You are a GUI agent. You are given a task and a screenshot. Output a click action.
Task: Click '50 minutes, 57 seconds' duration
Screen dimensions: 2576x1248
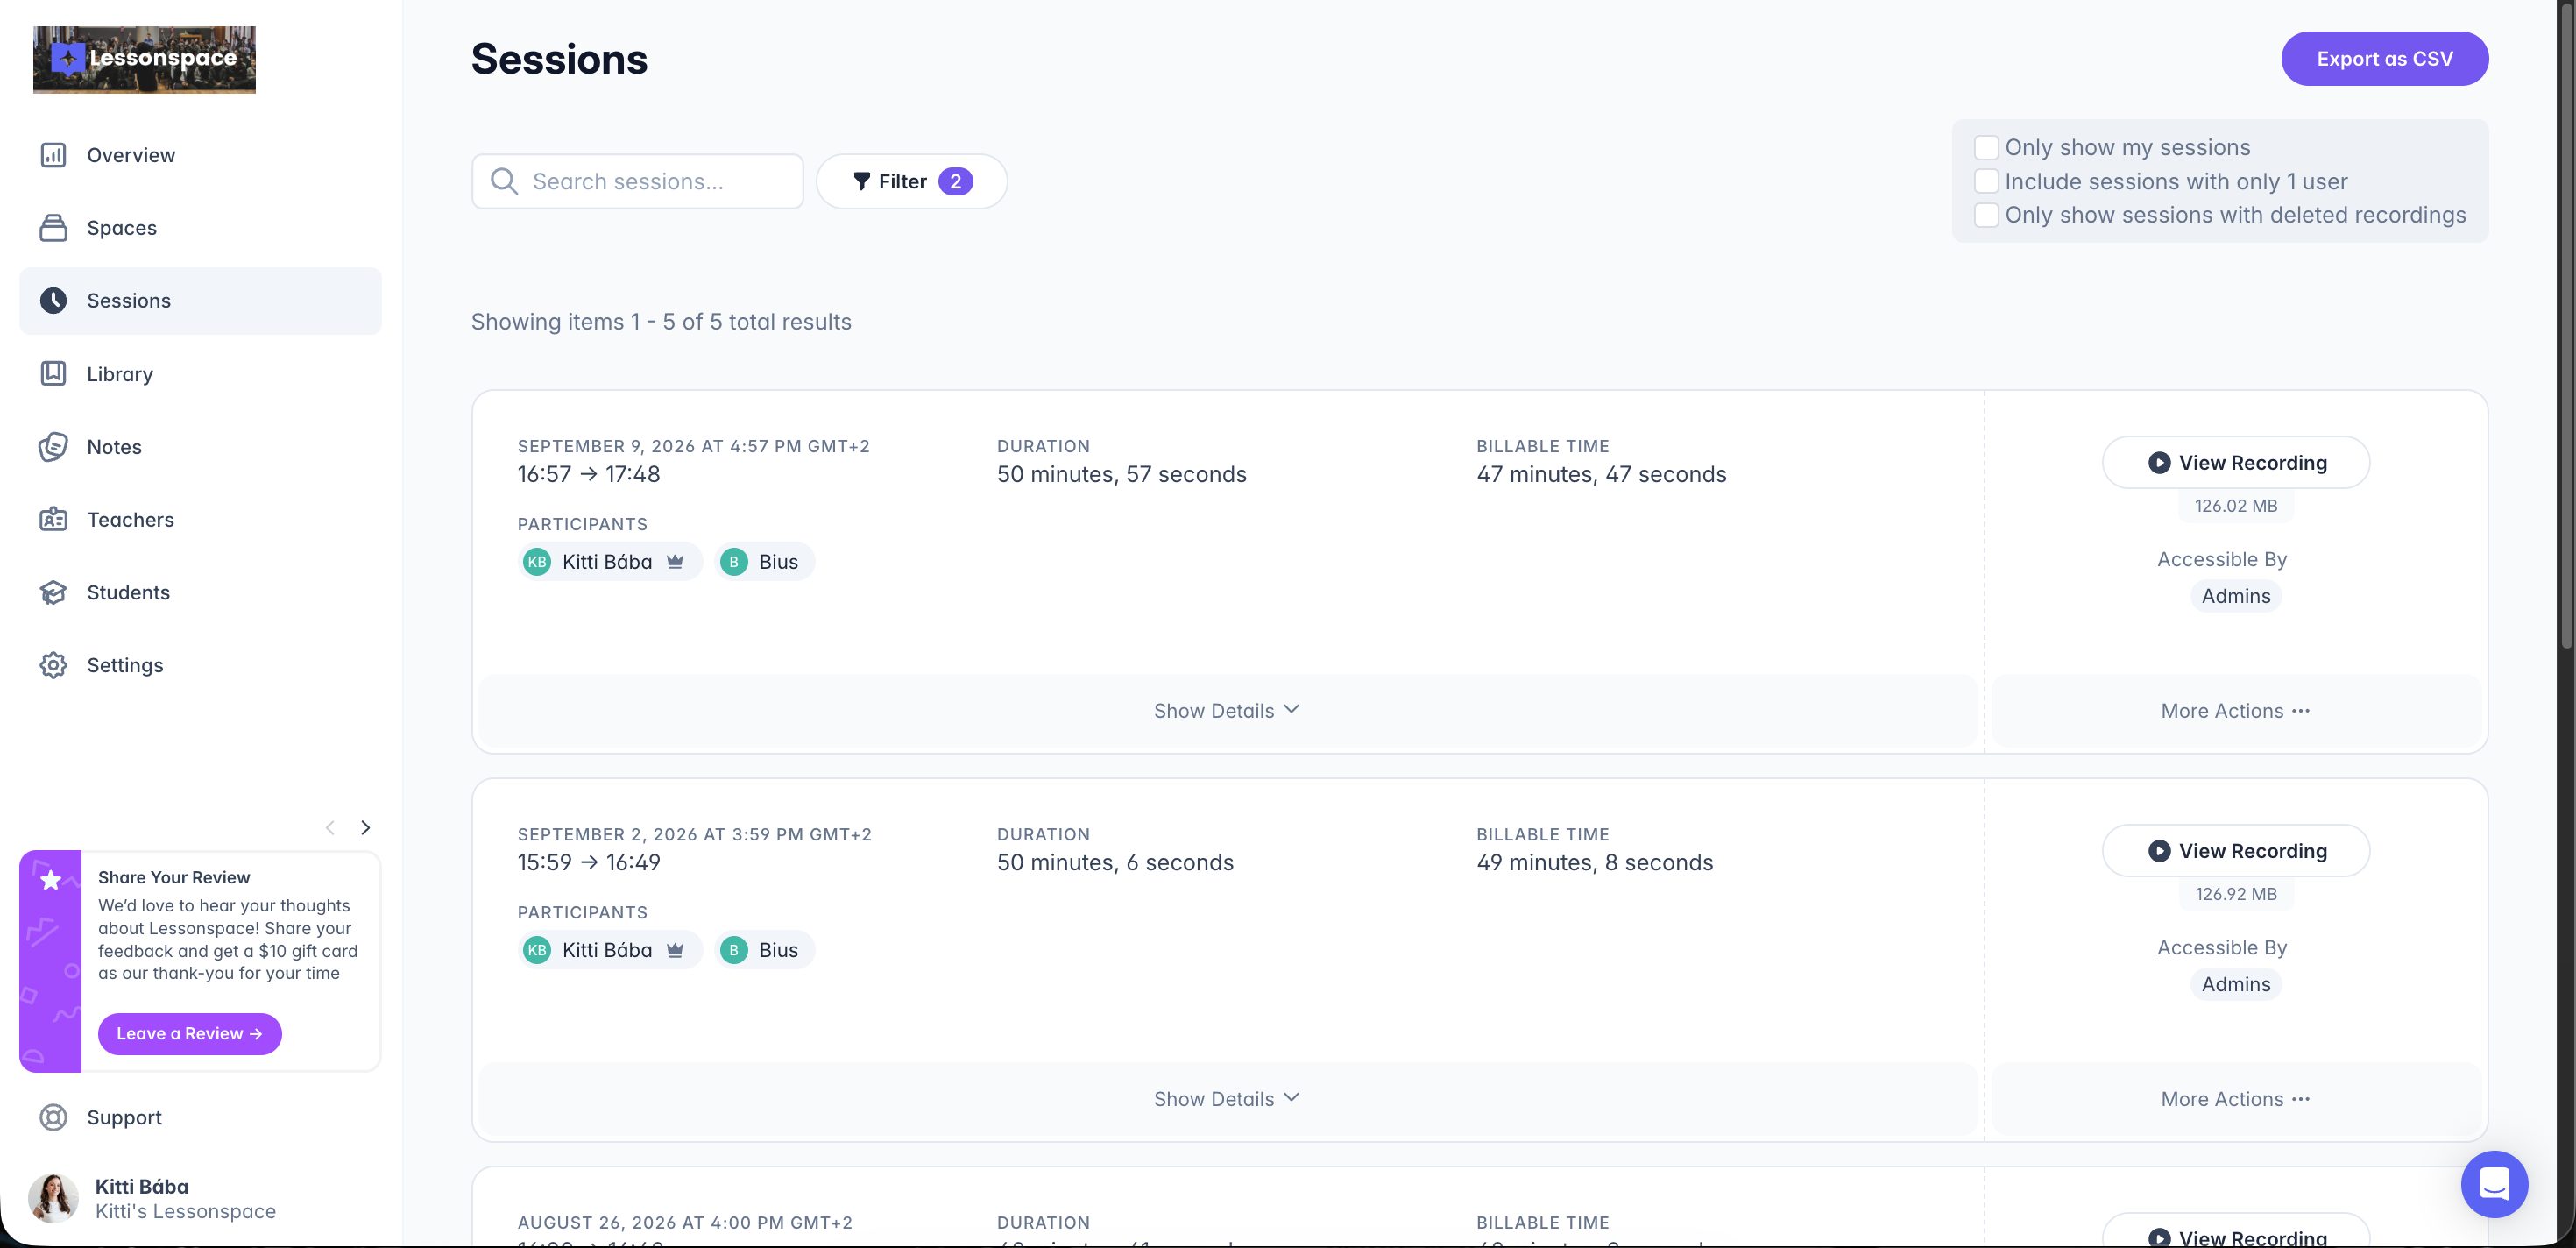(1121, 474)
